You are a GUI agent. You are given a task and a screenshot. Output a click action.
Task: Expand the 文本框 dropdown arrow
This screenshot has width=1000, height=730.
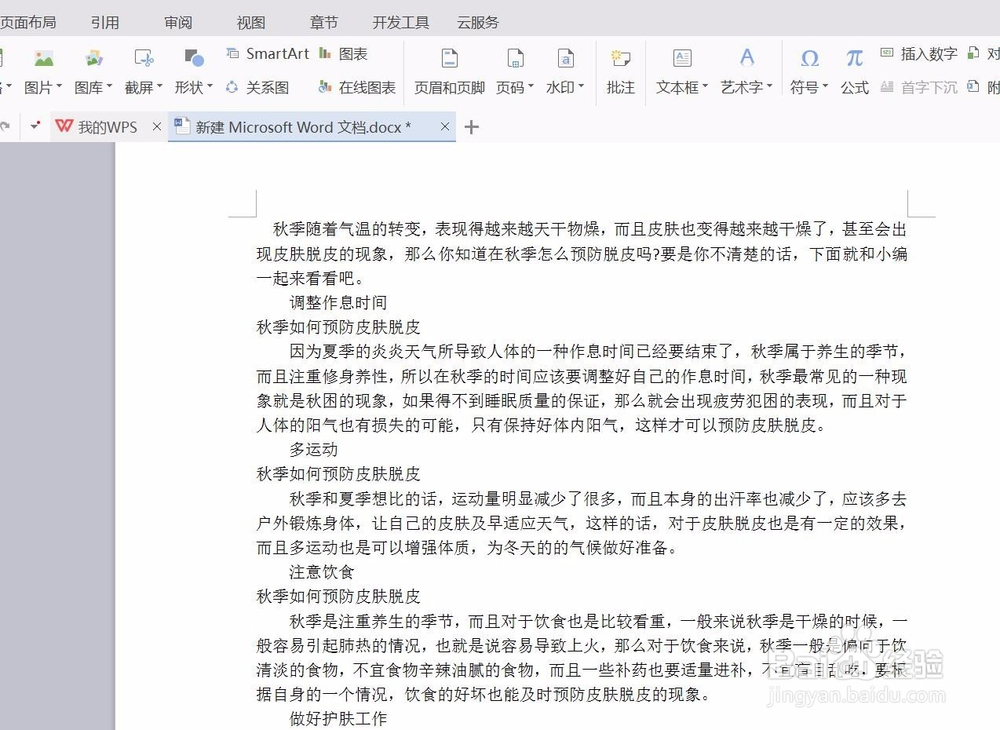[x=705, y=85]
